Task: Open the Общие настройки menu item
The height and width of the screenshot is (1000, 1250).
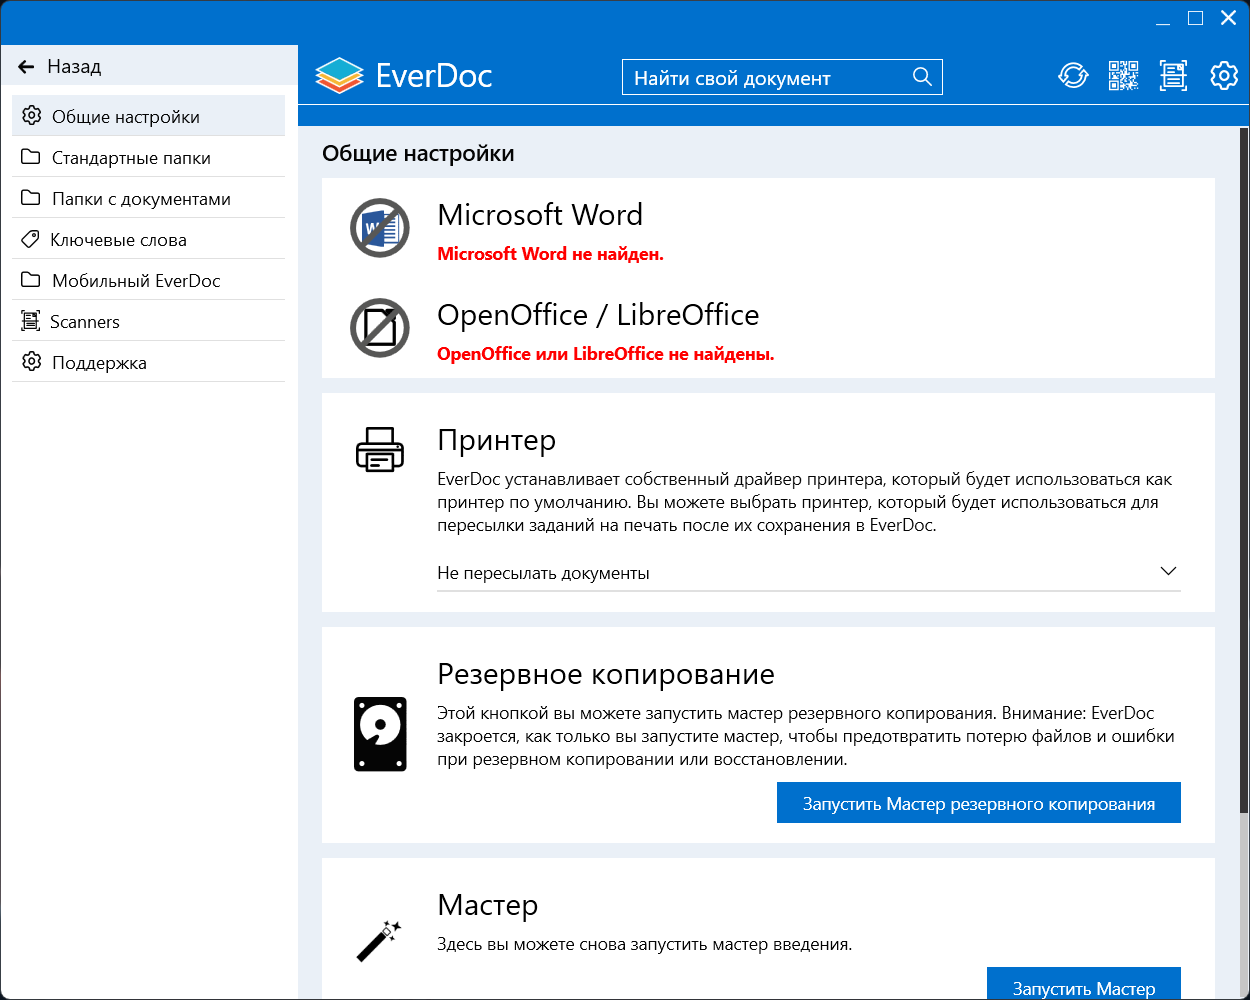Action: pos(148,116)
